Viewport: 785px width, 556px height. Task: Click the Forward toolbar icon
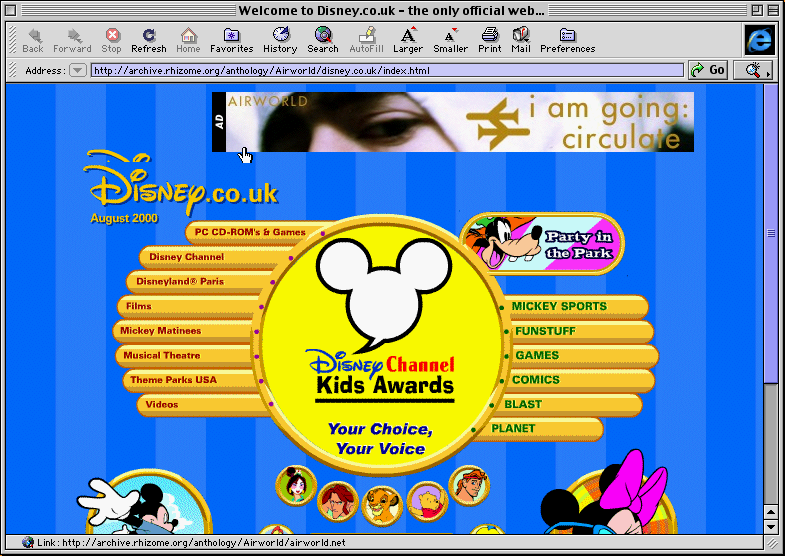(x=72, y=40)
